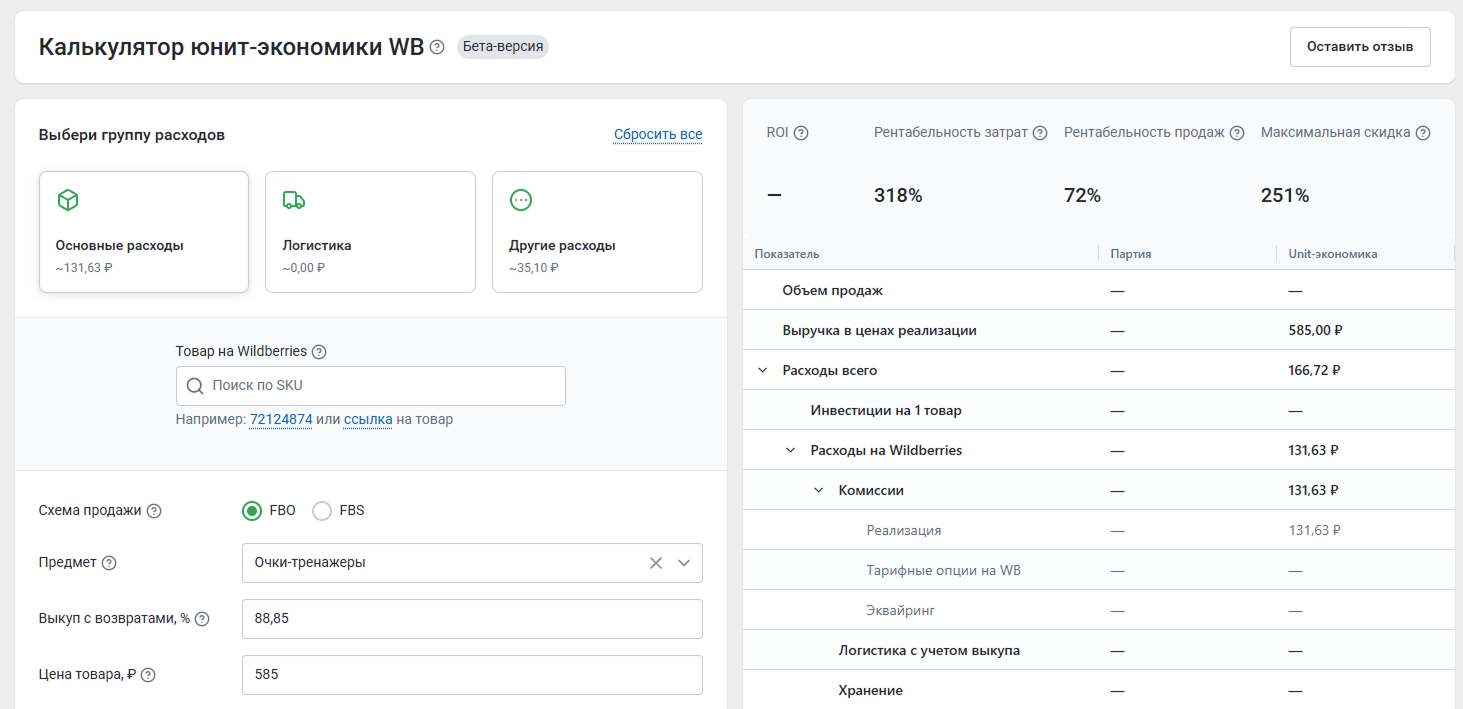Open the Предмет dropdown arrow
Image resolution: width=1463 pixels, height=709 pixels.
pos(684,563)
